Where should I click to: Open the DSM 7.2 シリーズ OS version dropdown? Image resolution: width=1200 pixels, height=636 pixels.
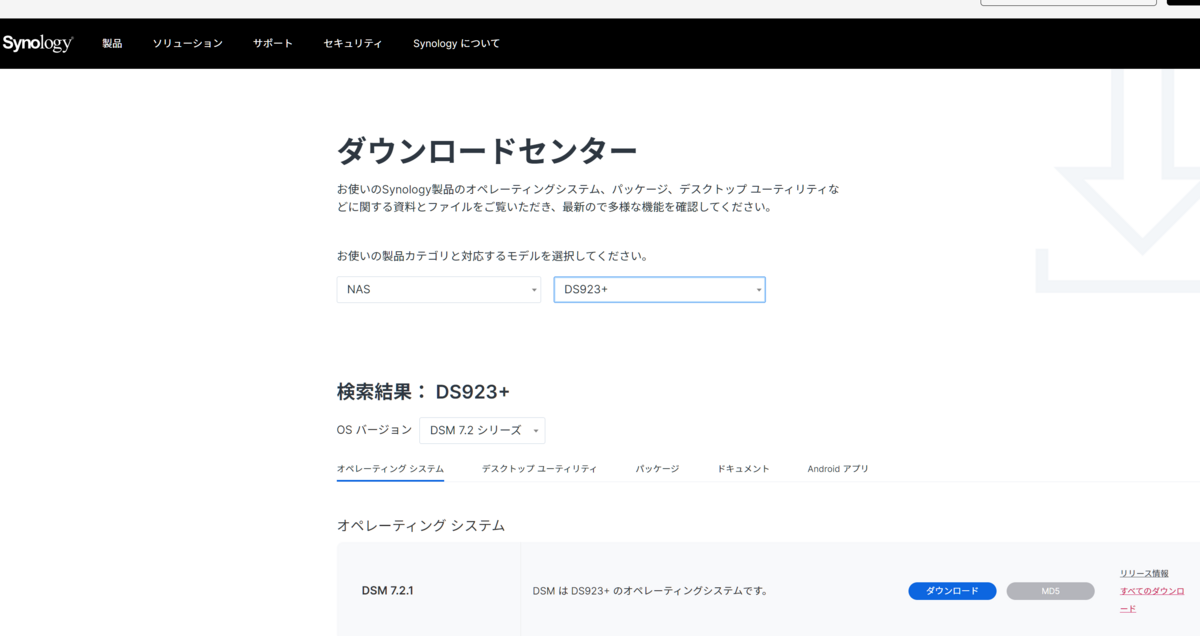point(482,430)
